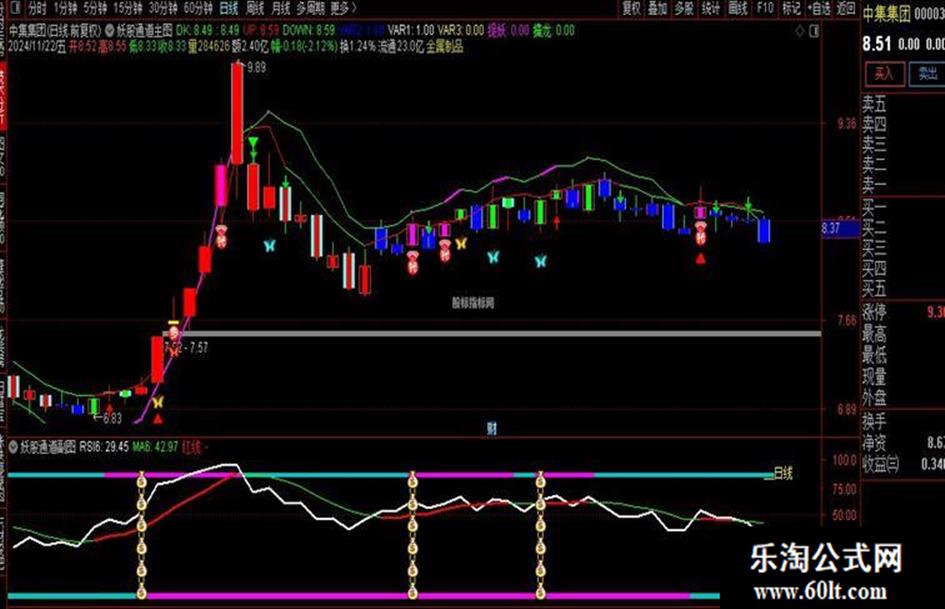
Task: Open the 统计 statistics tool
Action: pyautogui.click(x=711, y=8)
